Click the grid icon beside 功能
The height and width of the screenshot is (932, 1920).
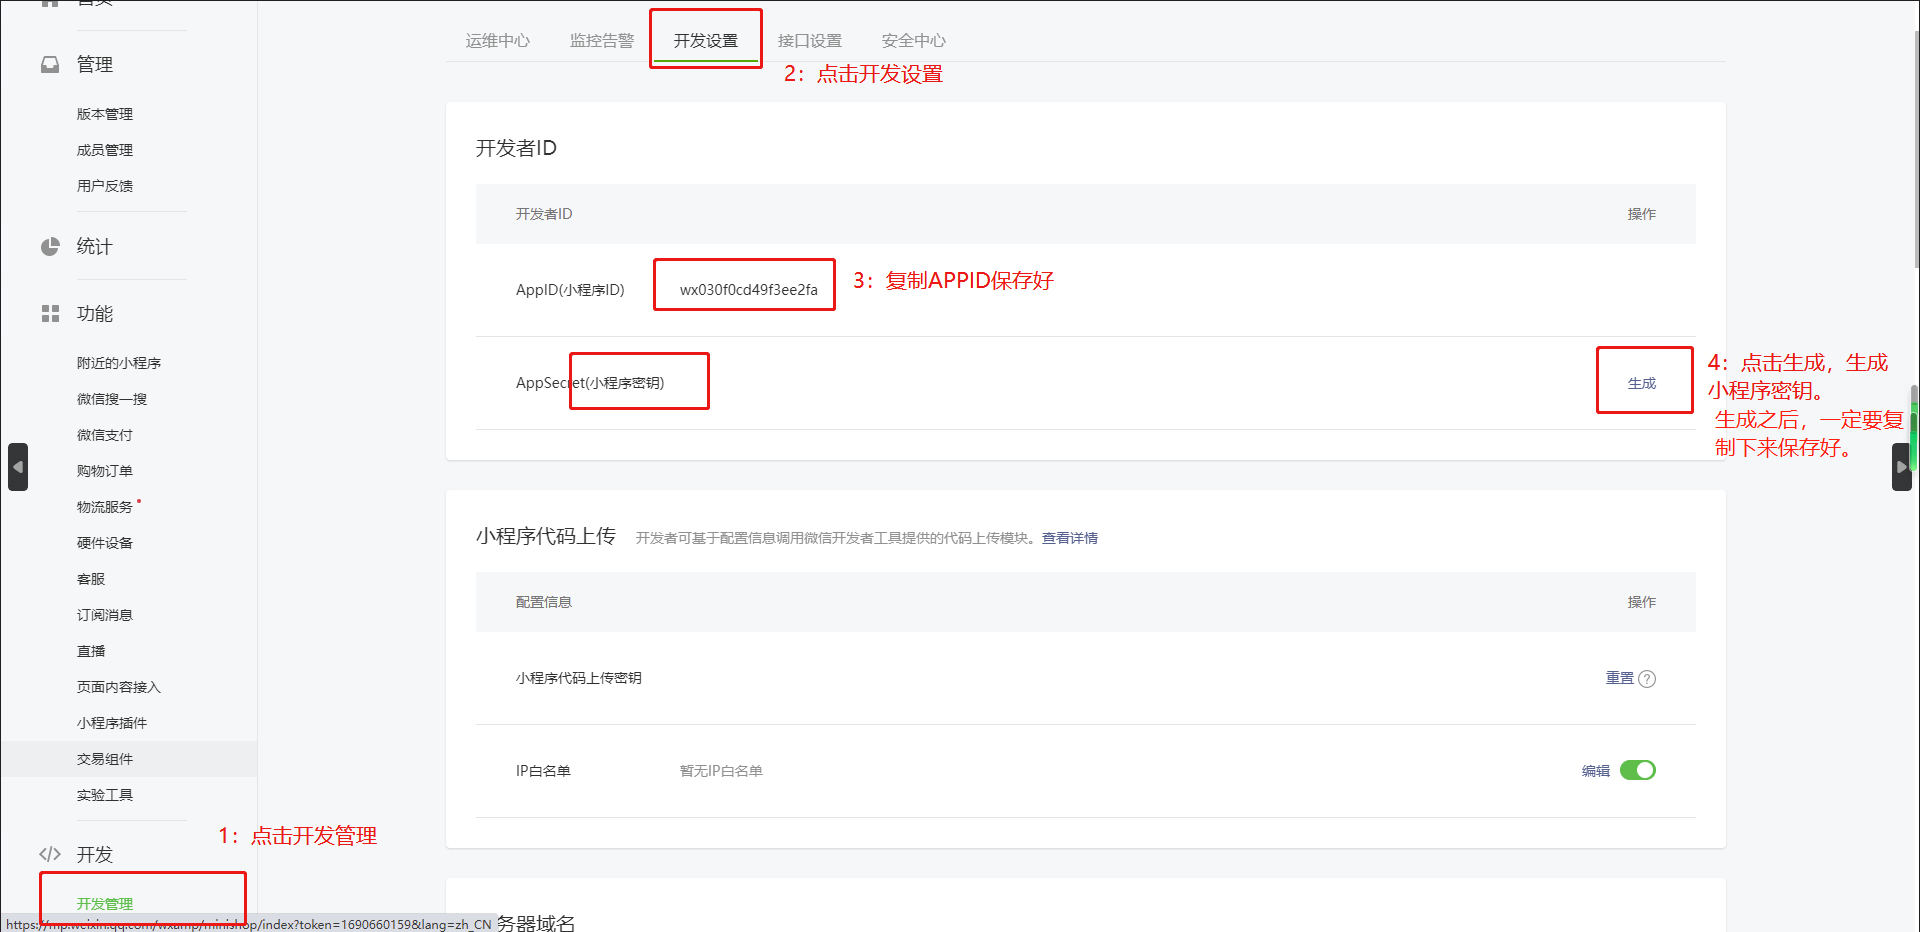(50, 314)
